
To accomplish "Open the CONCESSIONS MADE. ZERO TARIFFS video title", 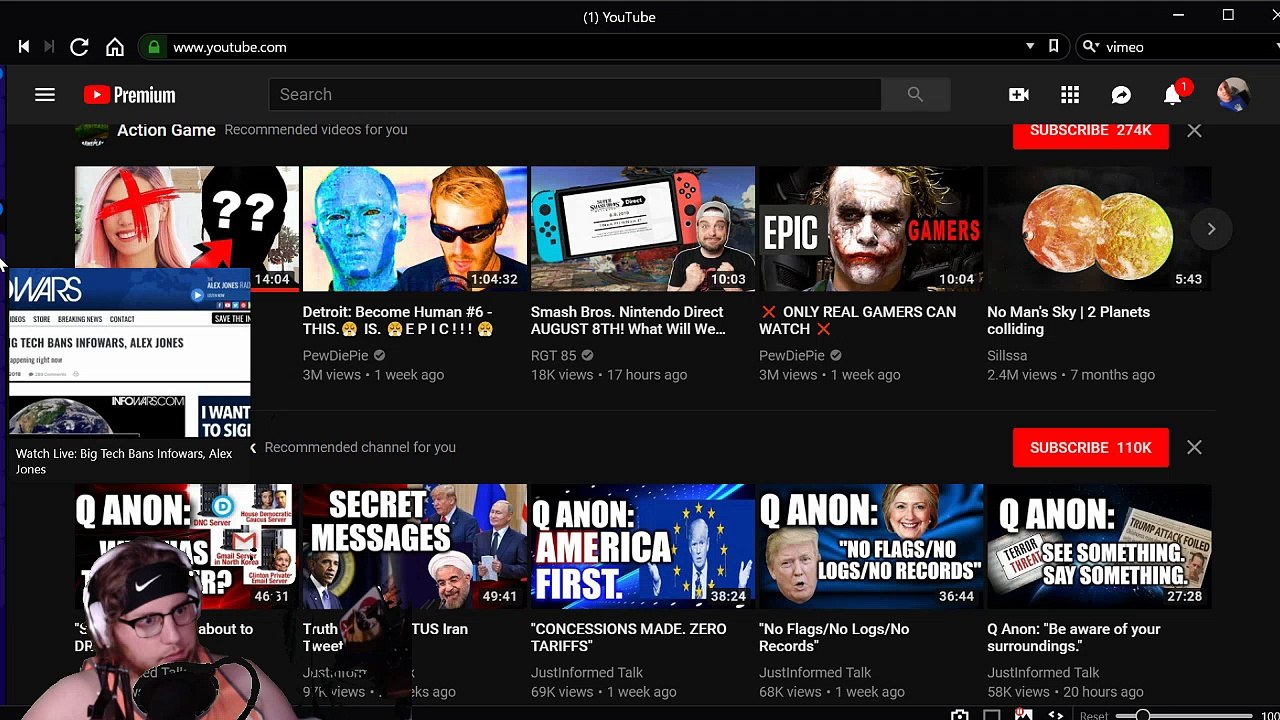I will click(628, 637).
